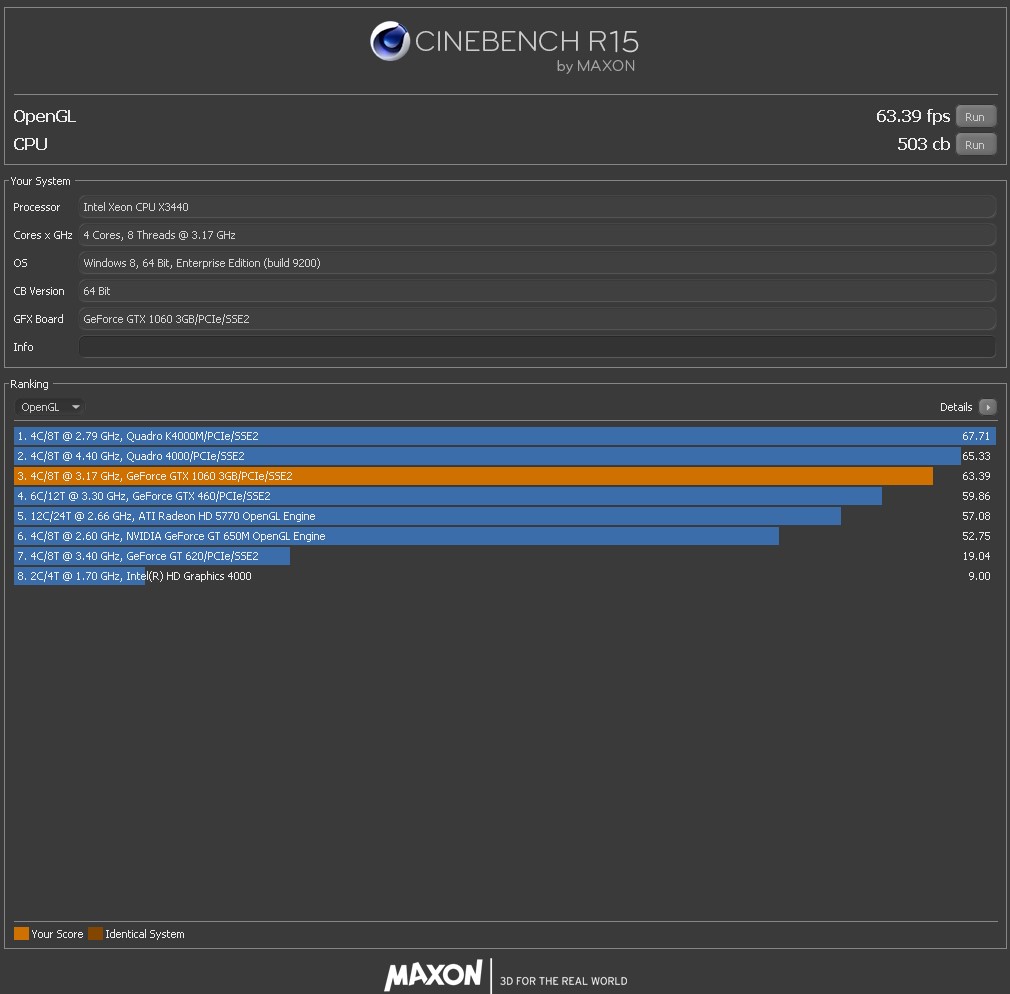Click score value 65.33
The image size is (1010, 994).
tap(976, 456)
